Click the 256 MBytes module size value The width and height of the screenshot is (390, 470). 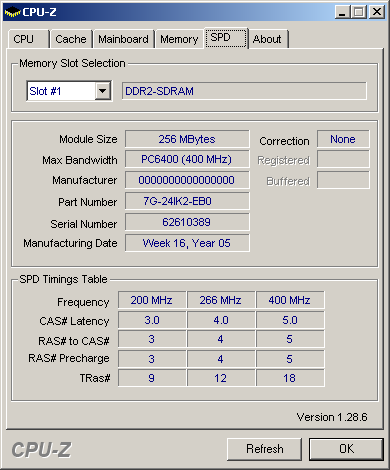[x=187, y=139]
